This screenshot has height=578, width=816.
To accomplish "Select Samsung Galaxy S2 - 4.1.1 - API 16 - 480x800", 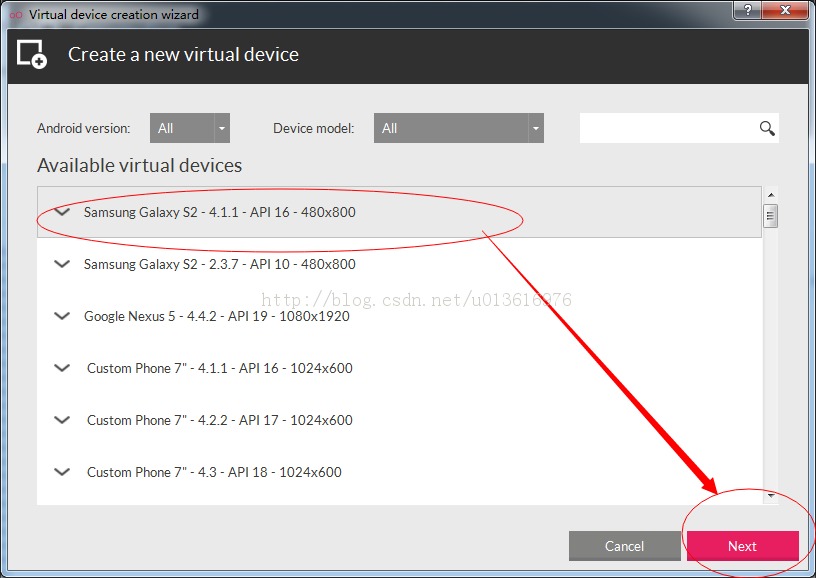I will point(399,212).
